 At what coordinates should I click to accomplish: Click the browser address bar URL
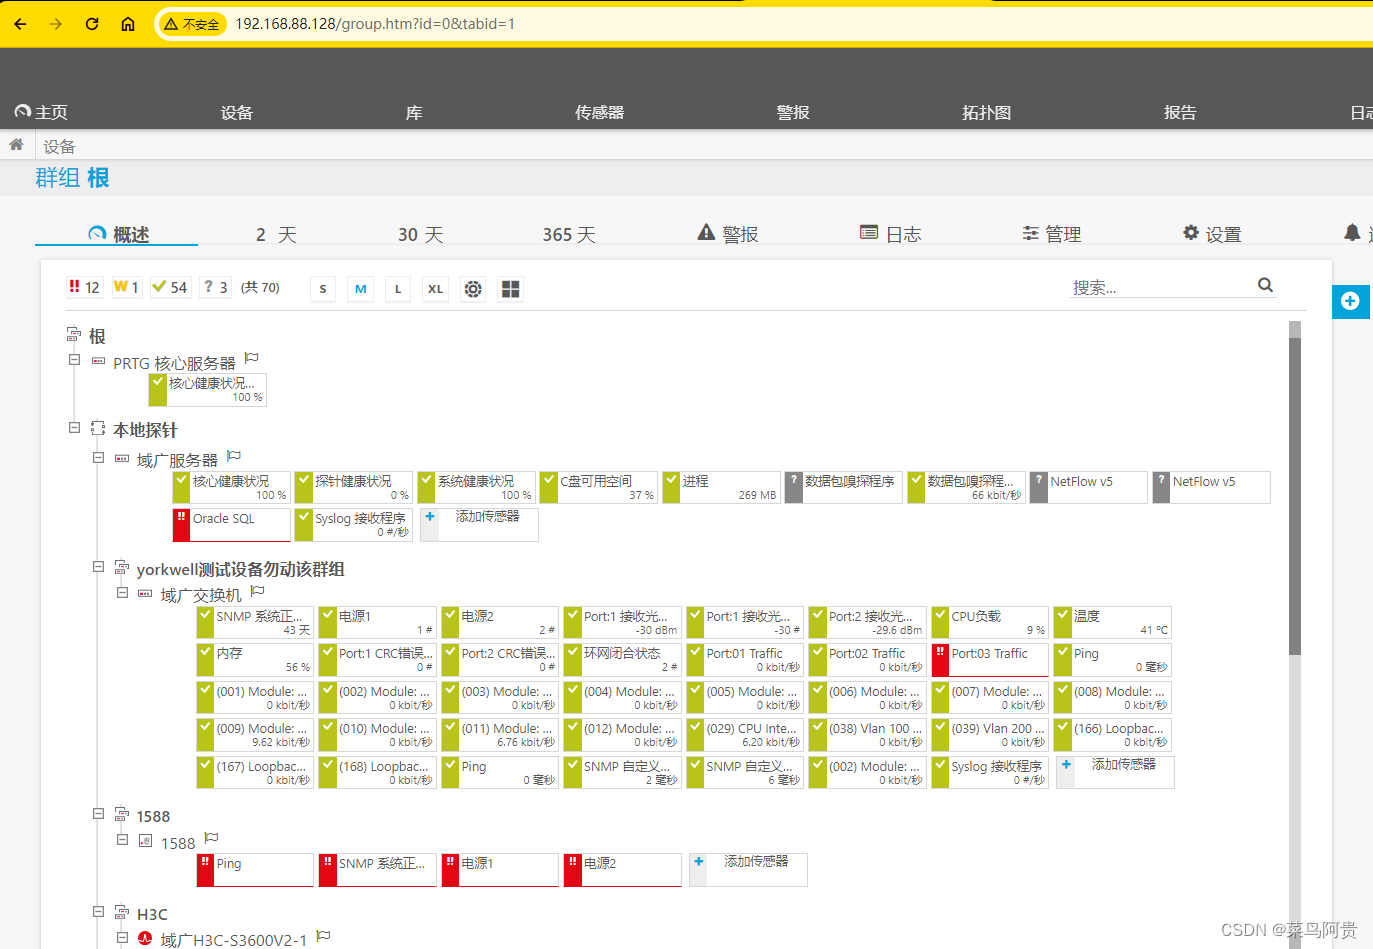point(375,24)
